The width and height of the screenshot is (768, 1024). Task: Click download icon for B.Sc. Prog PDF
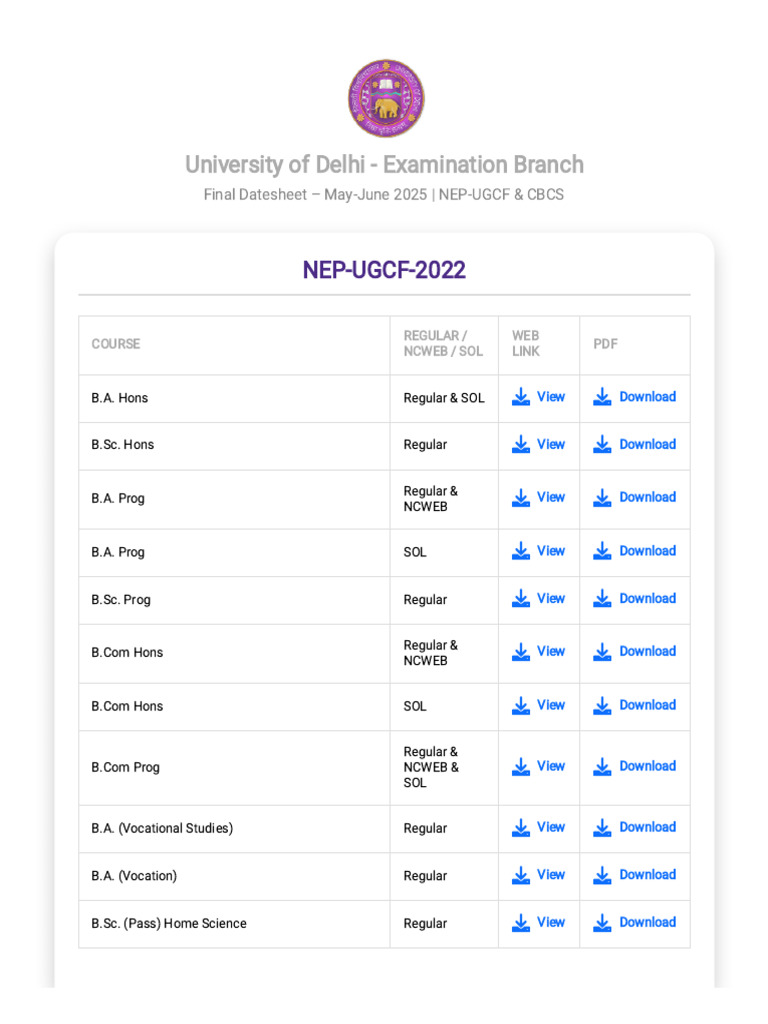pos(602,599)
